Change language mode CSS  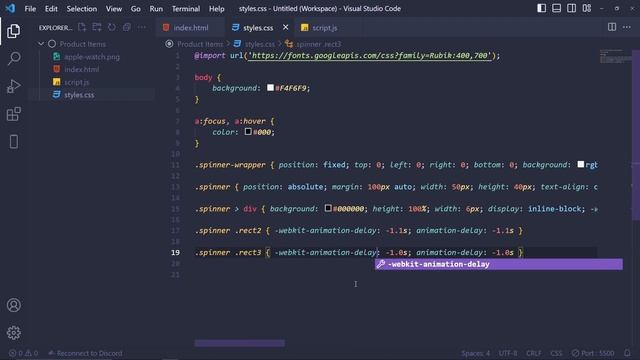click(556, 353)
